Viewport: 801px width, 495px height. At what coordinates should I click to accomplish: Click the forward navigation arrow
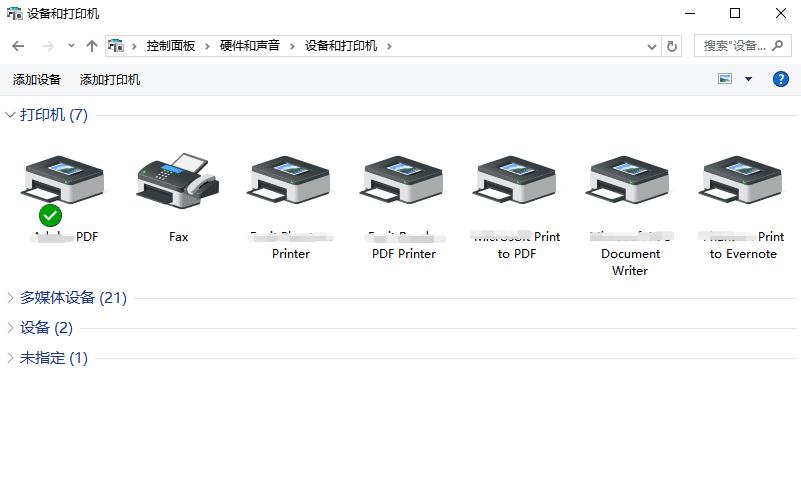click(48, 46)
